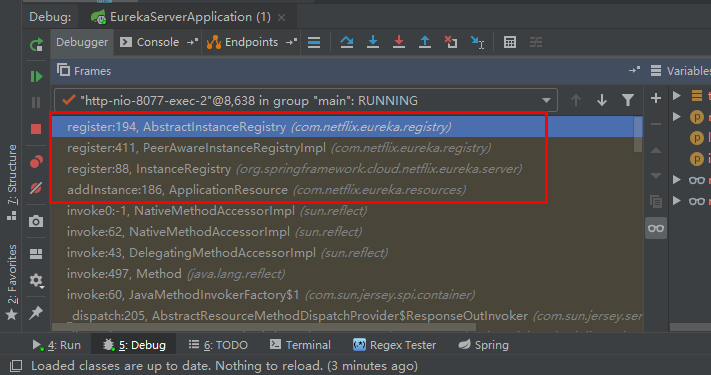Restore Endpoints view arrow icon

(x=291, y=42)
